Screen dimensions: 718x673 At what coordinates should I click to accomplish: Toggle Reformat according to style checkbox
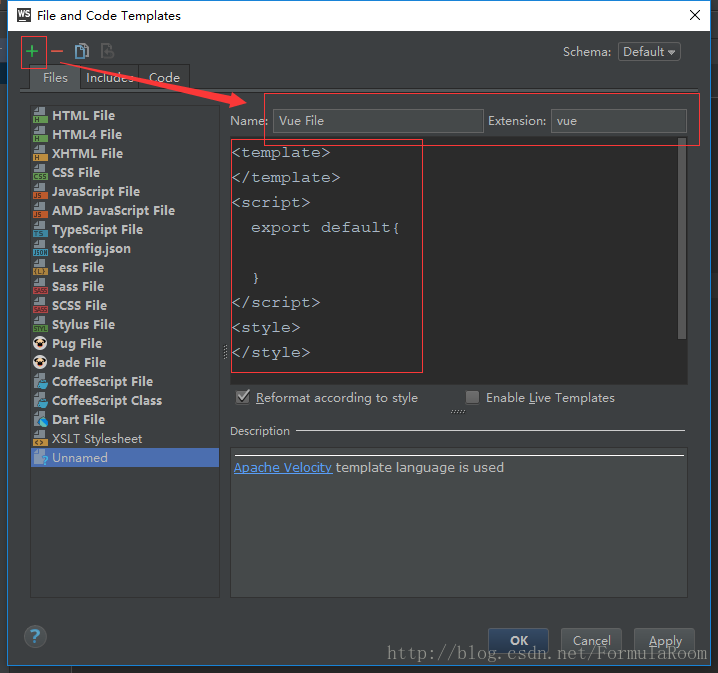[x=243, y=397]
